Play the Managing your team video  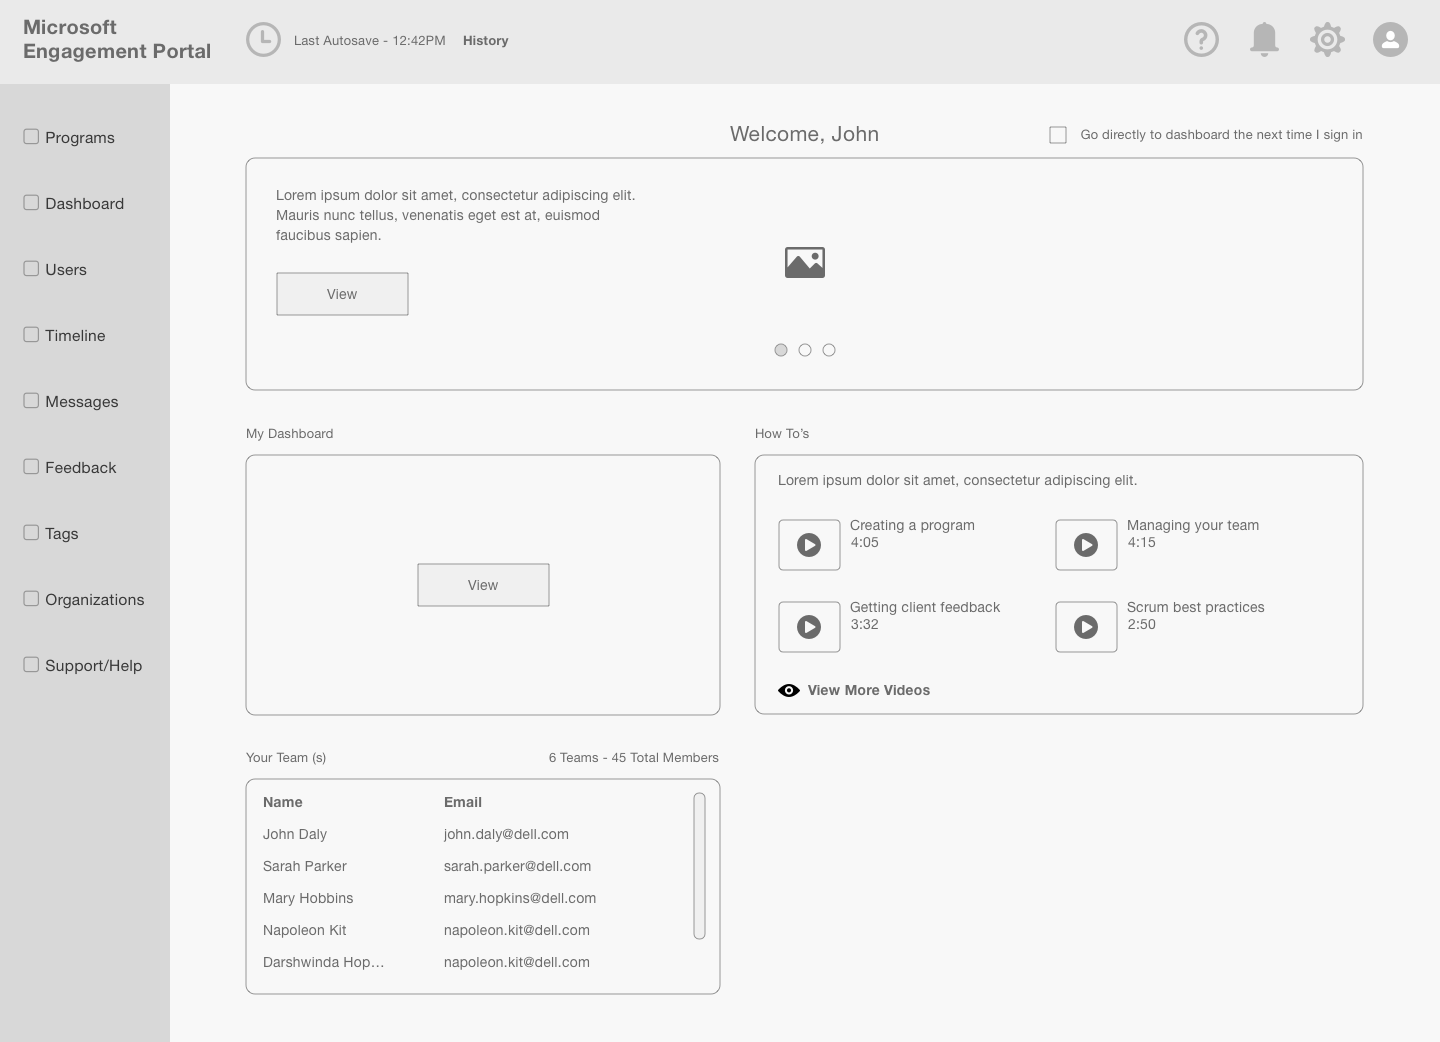1086,545
